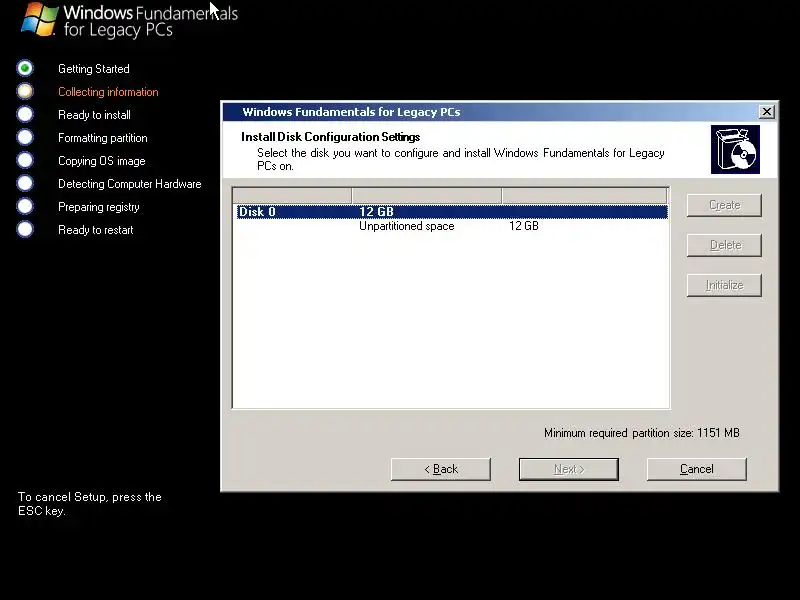This screenshot has width=800, height=600.
Task: Click the Ready to restart label
Action: [x=95, y=230]
